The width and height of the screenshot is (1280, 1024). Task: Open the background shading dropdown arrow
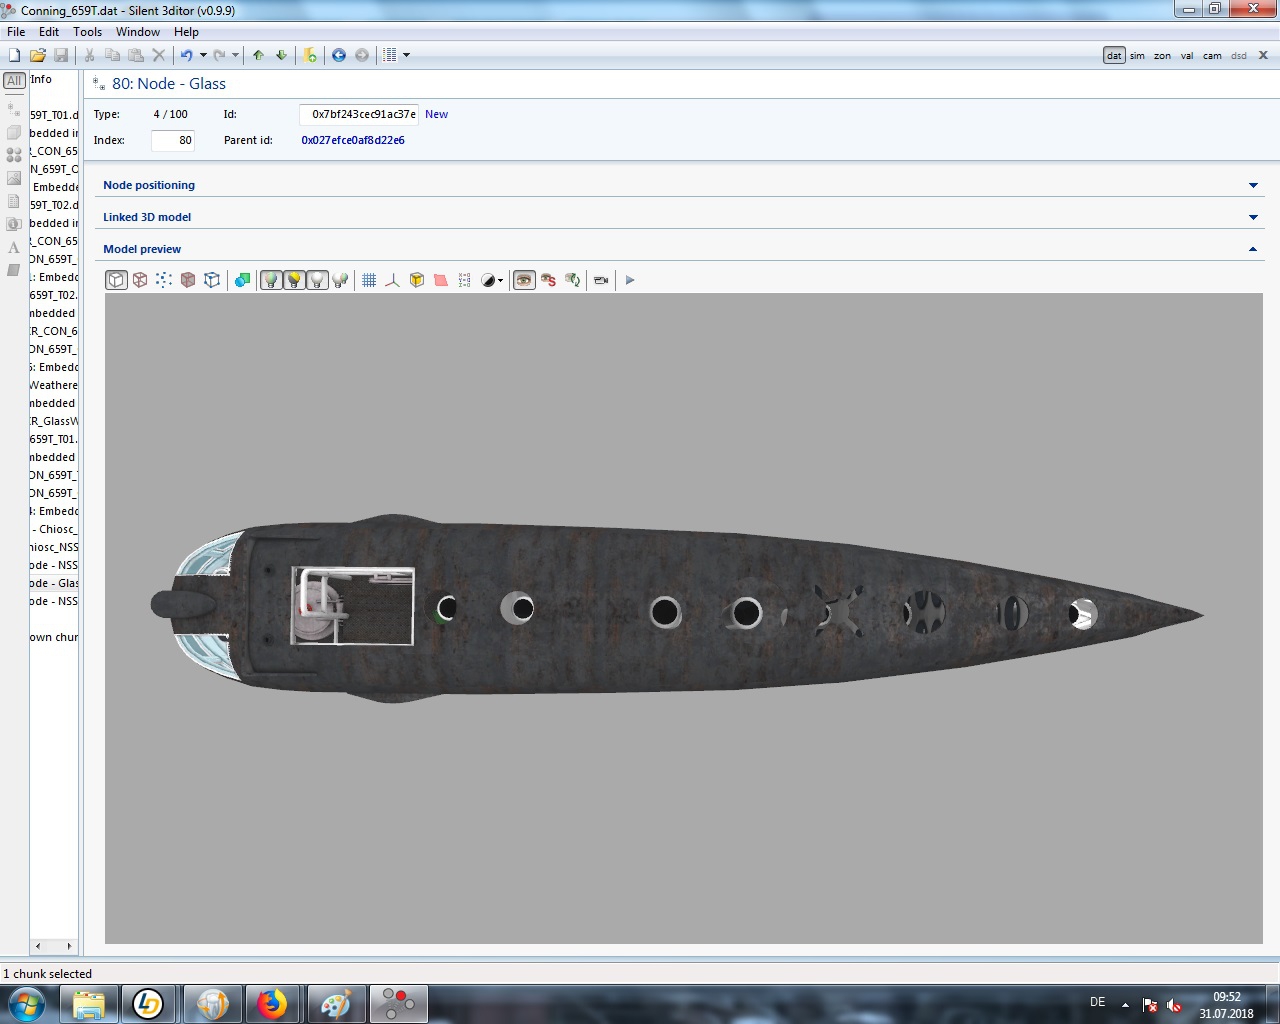click(x=500, y=281)
